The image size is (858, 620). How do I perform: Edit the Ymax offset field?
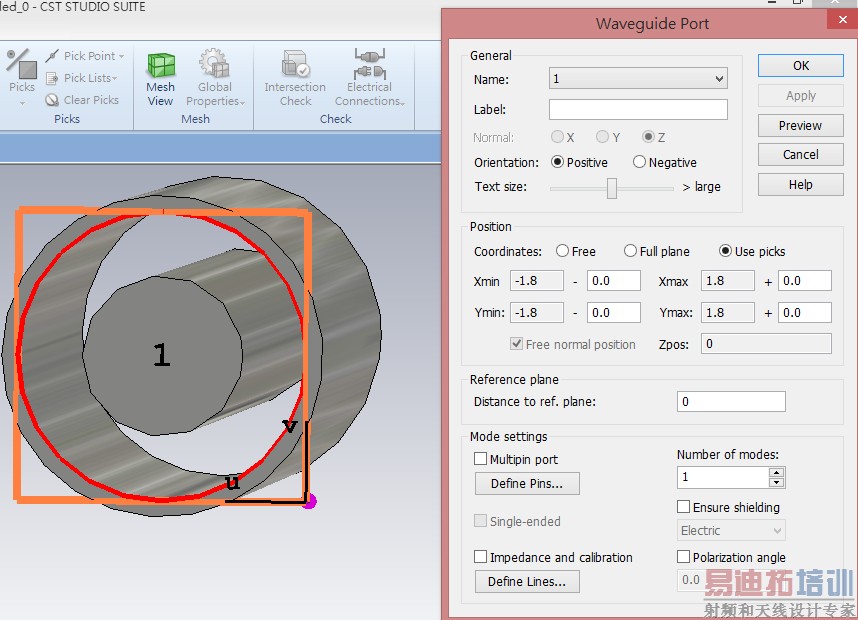805,312
